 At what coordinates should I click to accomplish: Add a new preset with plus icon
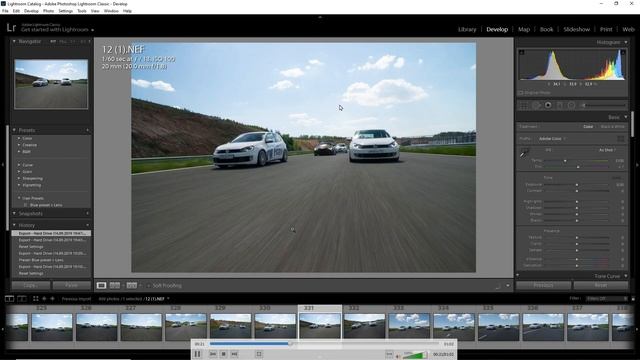[x=88, y=130]
